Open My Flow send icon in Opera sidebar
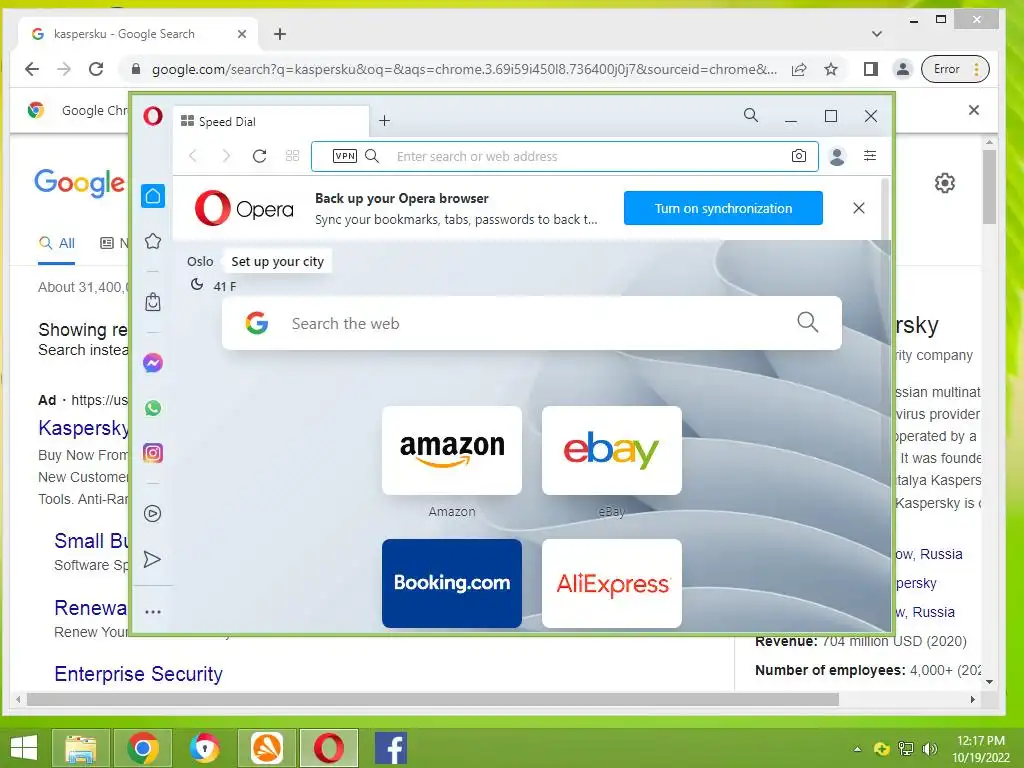The width and height of the screenshot is (1024, 768). pos(152,559)
